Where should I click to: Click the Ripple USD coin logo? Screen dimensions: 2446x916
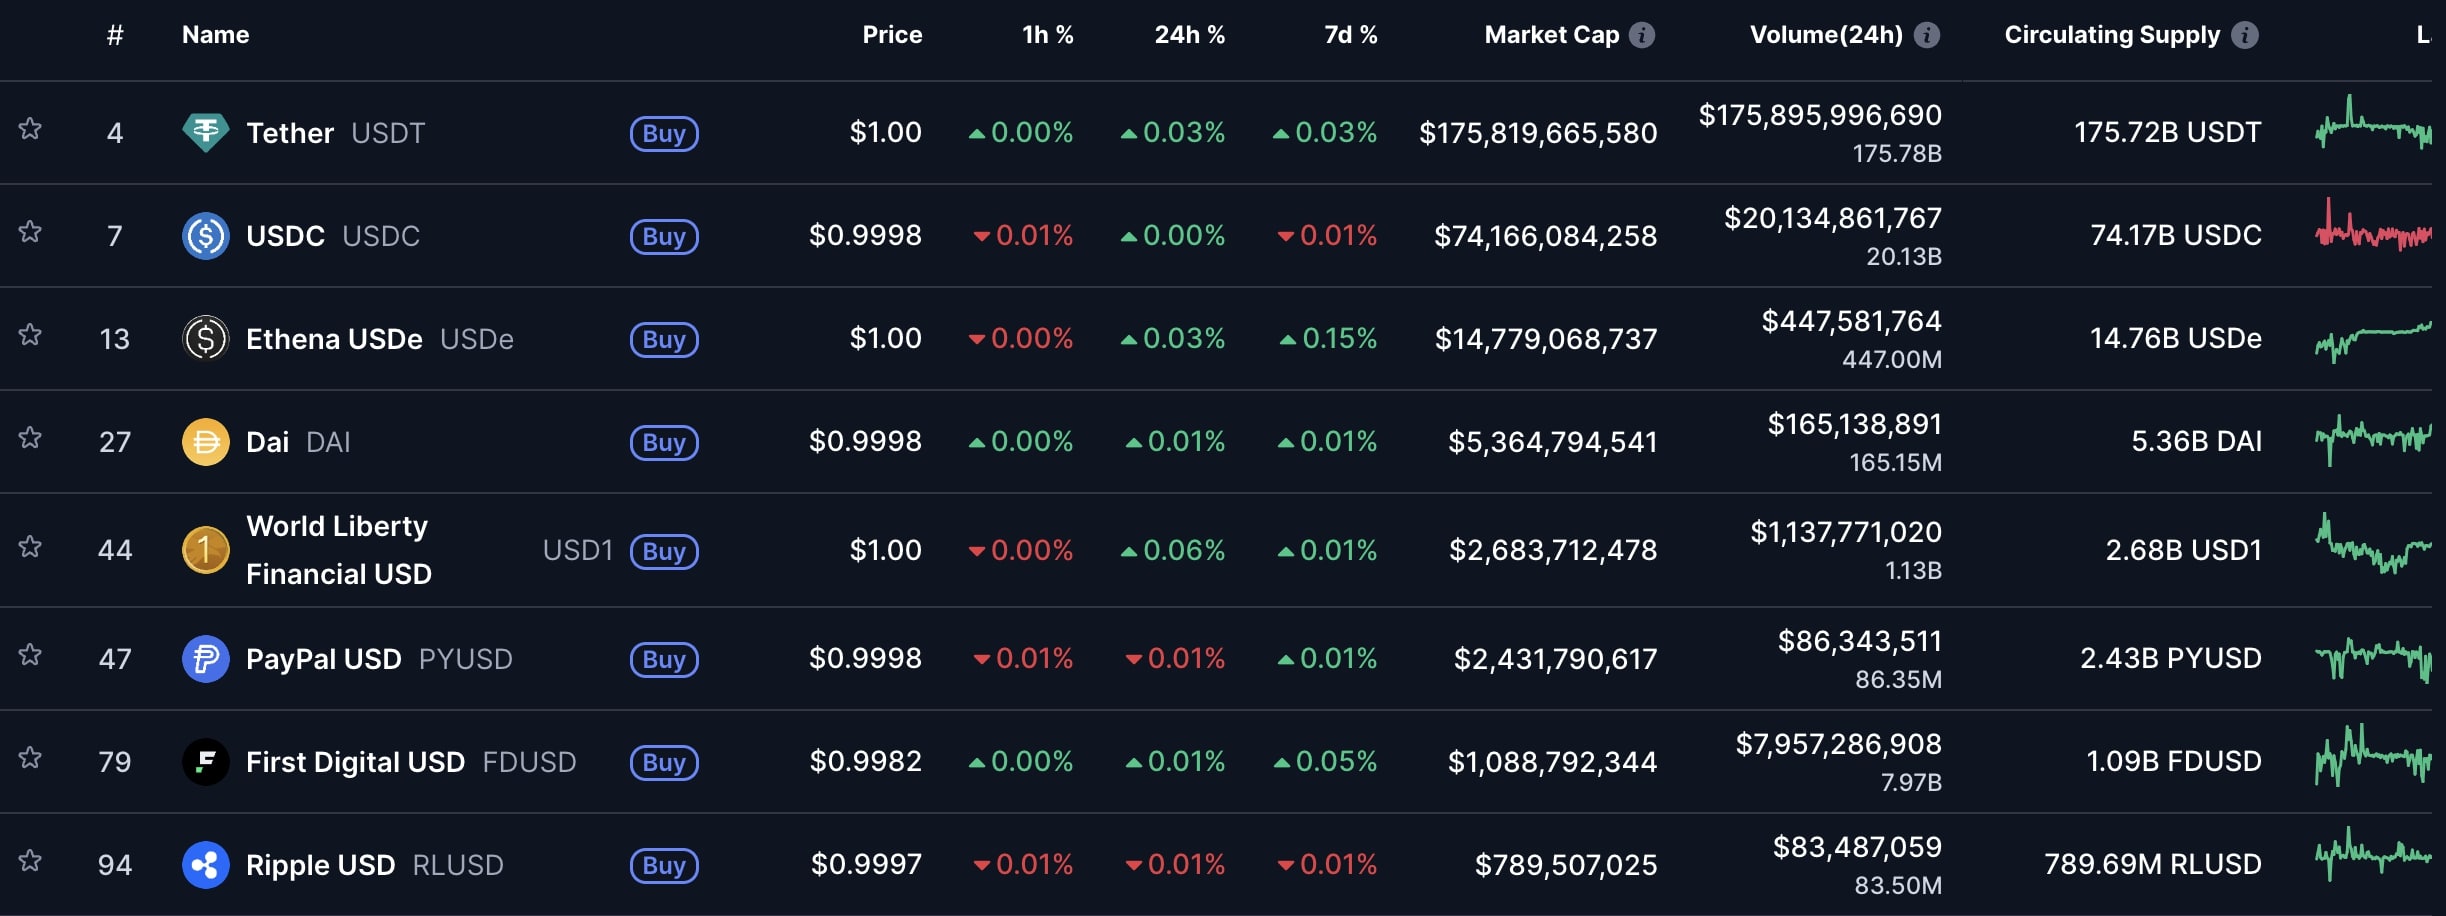(x=206, y=865)
